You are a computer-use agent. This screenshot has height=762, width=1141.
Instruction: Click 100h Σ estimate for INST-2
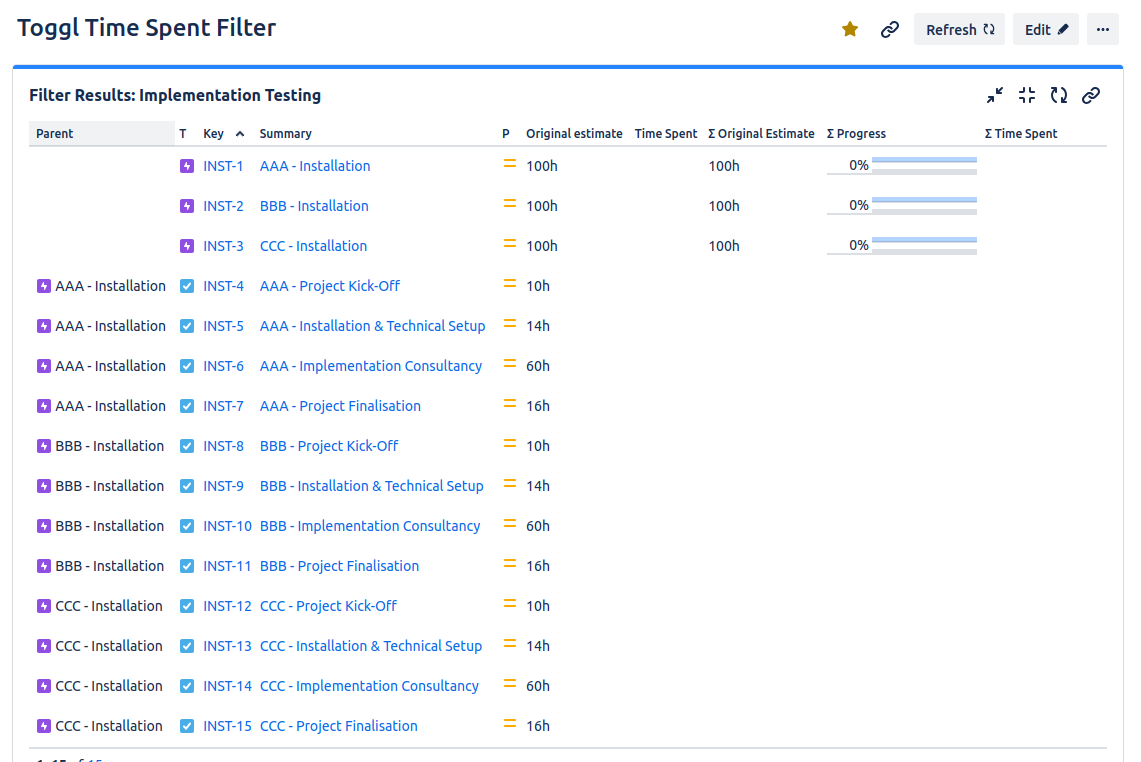[724, 206]
